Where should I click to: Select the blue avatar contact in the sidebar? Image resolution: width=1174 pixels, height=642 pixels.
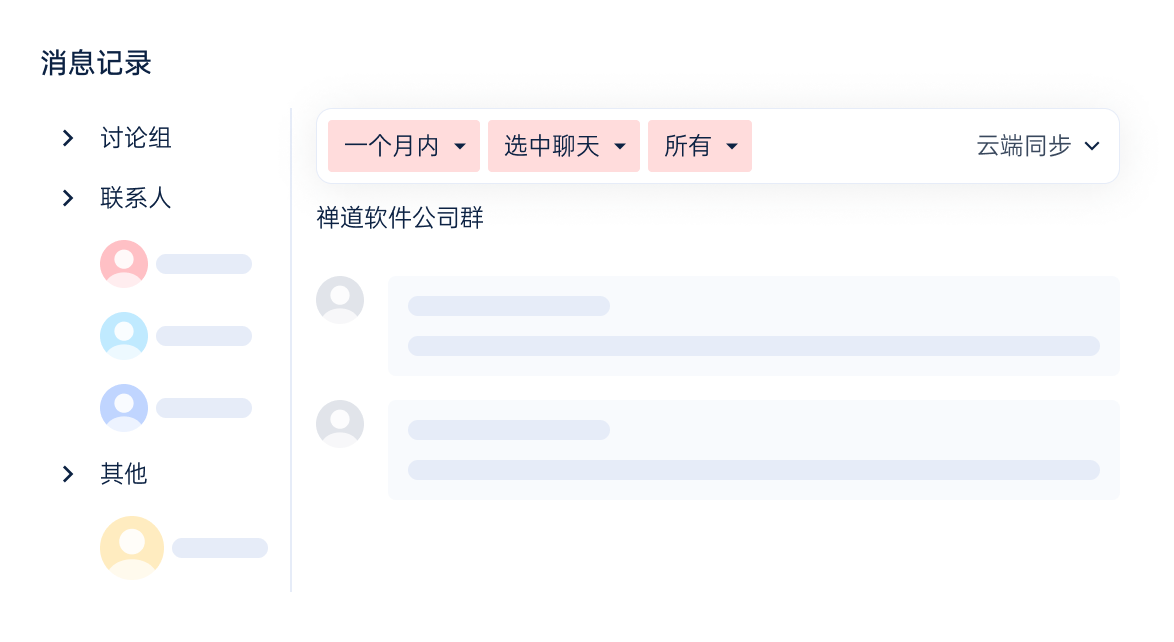[124, 336]
